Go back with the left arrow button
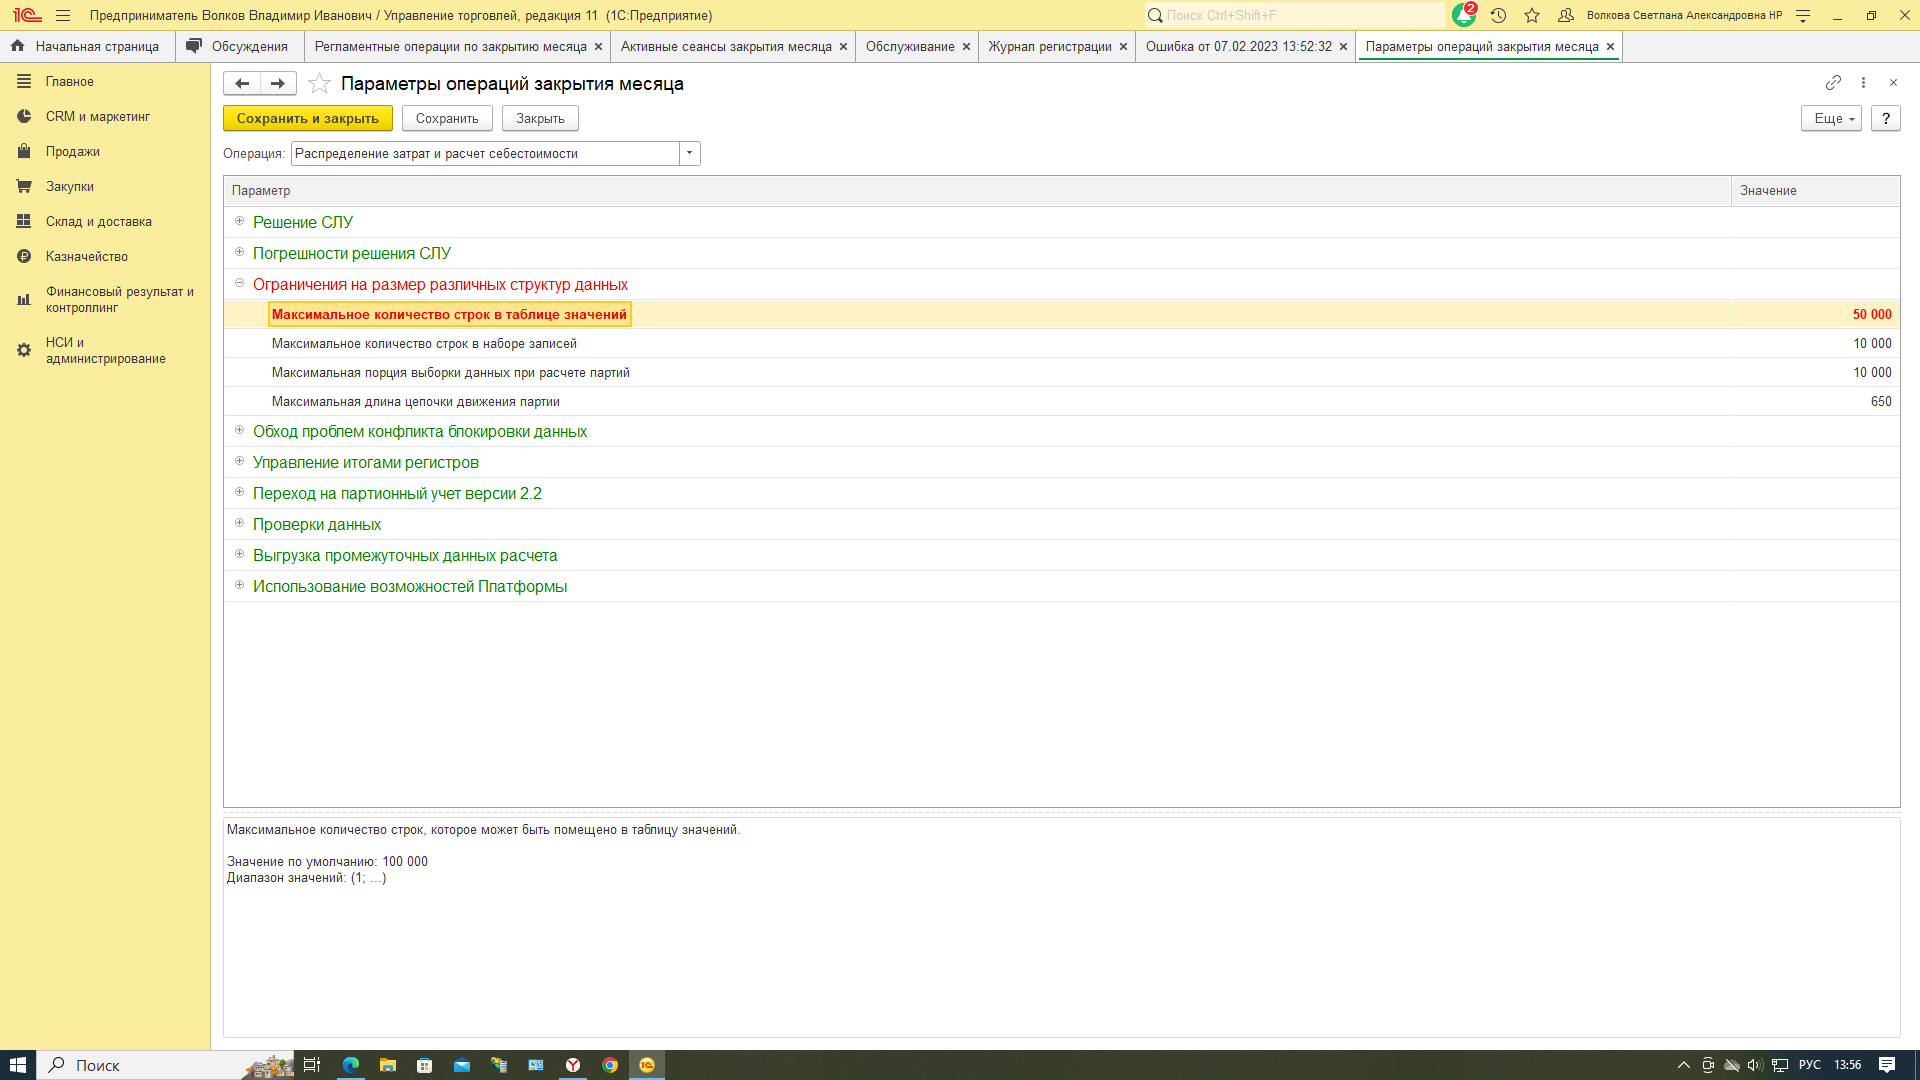The image size is (1920, 1080). click(242, 83)
